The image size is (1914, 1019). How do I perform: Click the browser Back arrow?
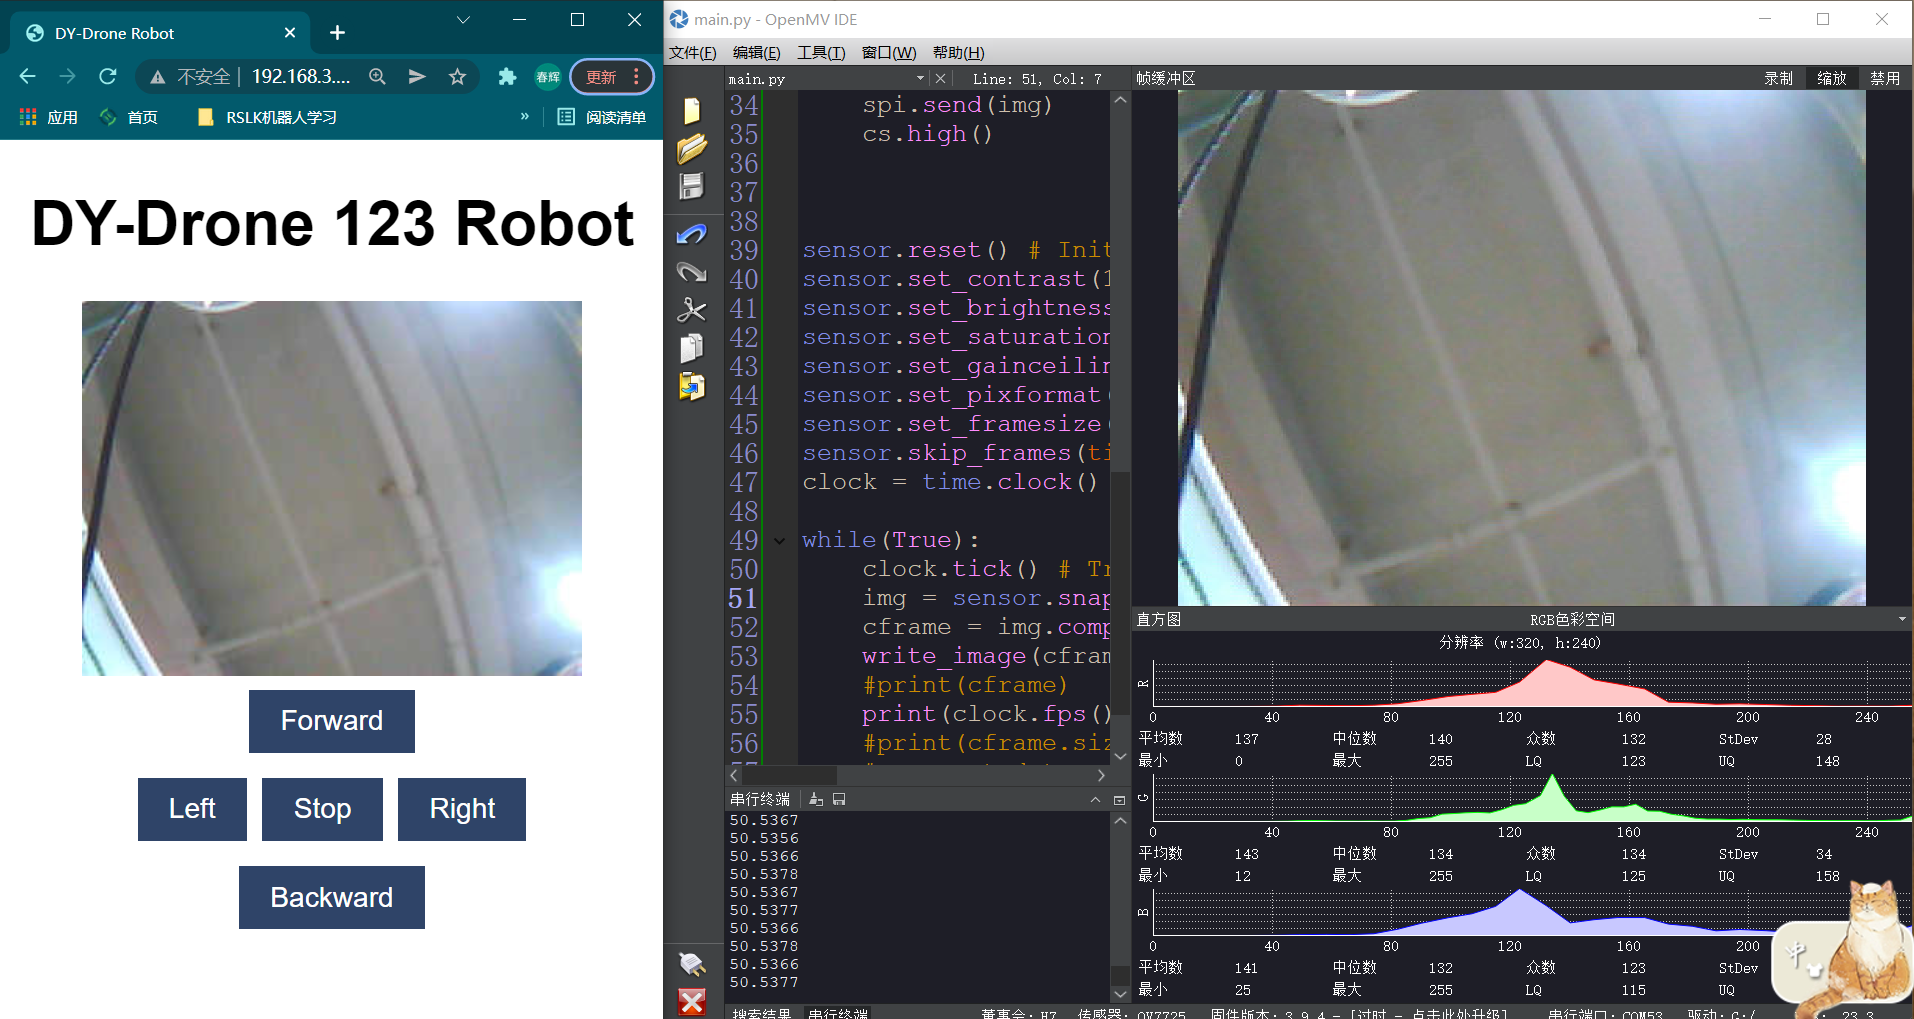pos(28,77)
